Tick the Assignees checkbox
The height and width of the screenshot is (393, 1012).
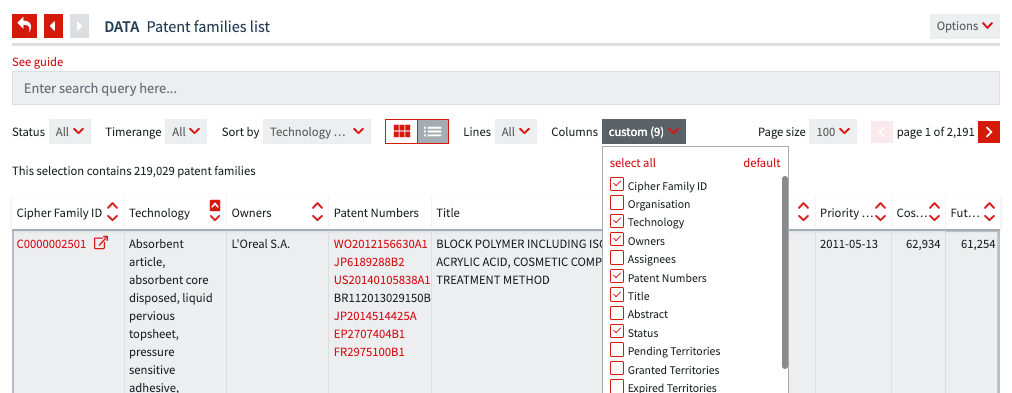point(616,258)
